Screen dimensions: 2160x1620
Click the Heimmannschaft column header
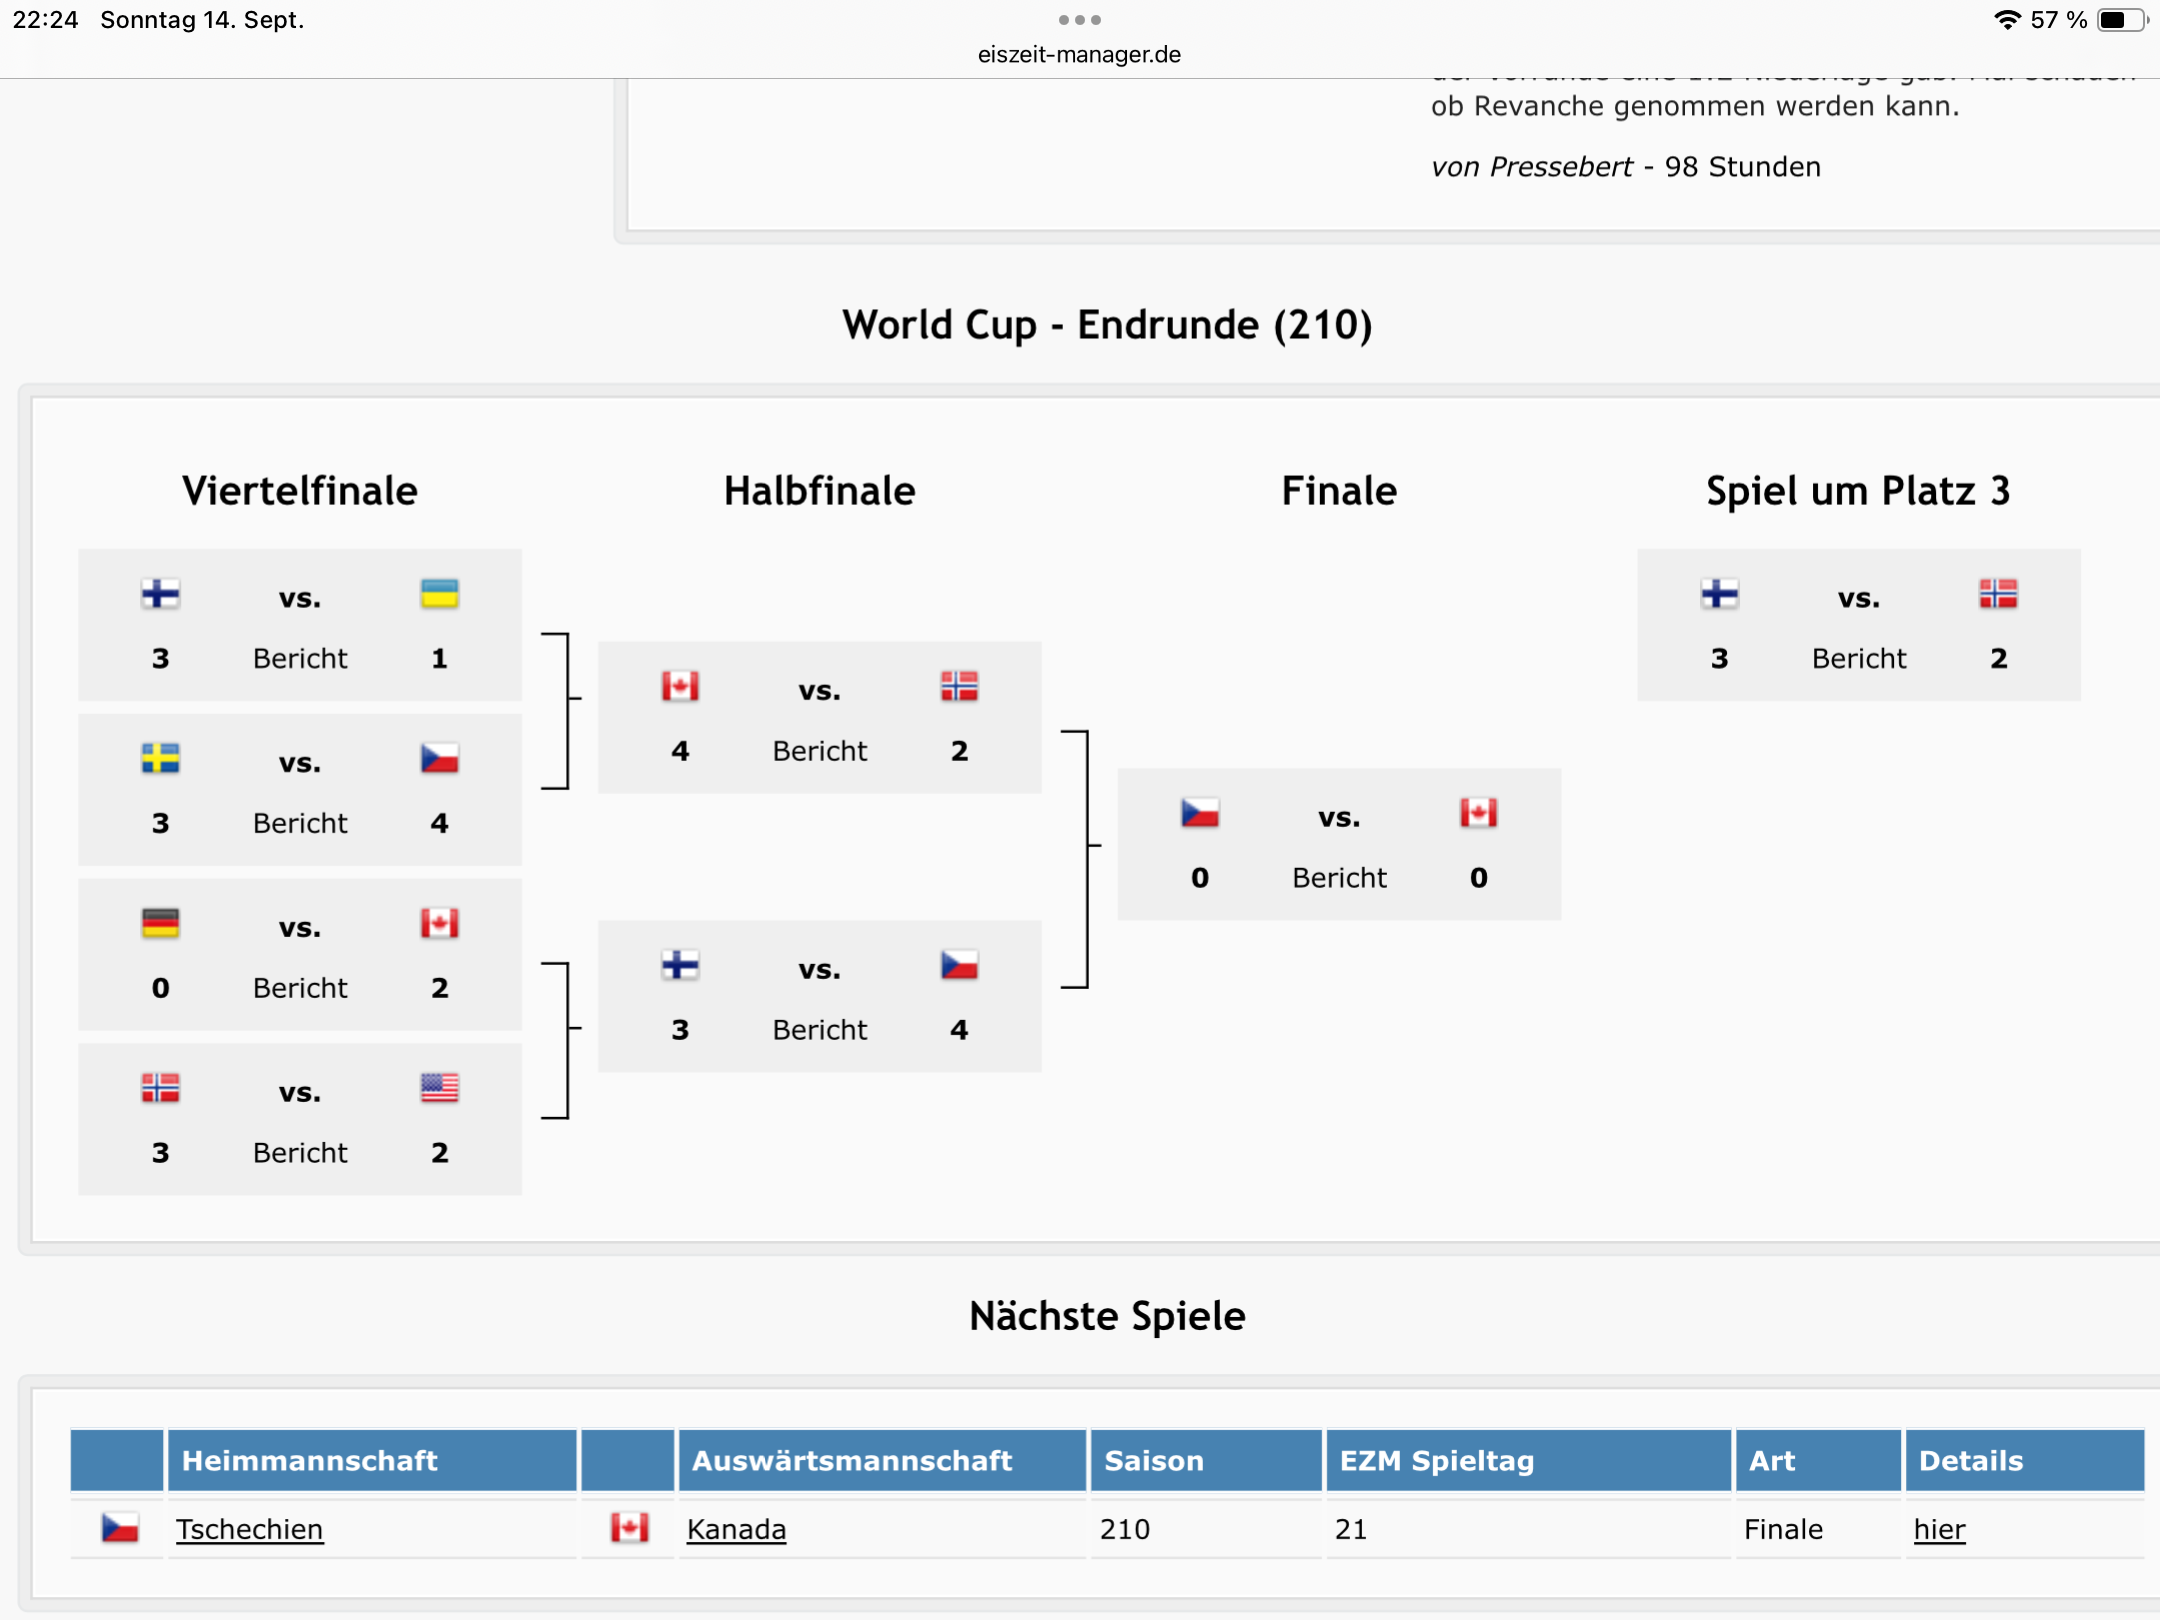310,1461
